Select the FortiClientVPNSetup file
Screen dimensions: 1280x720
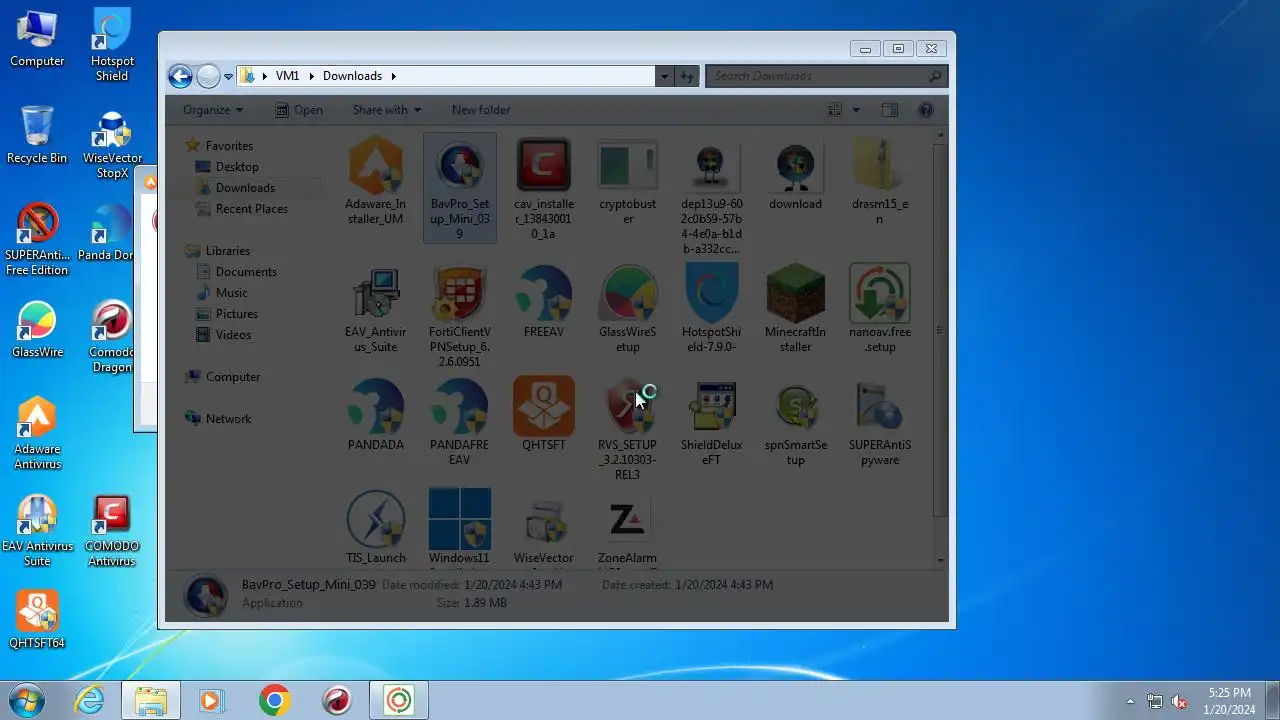[460, 318]
